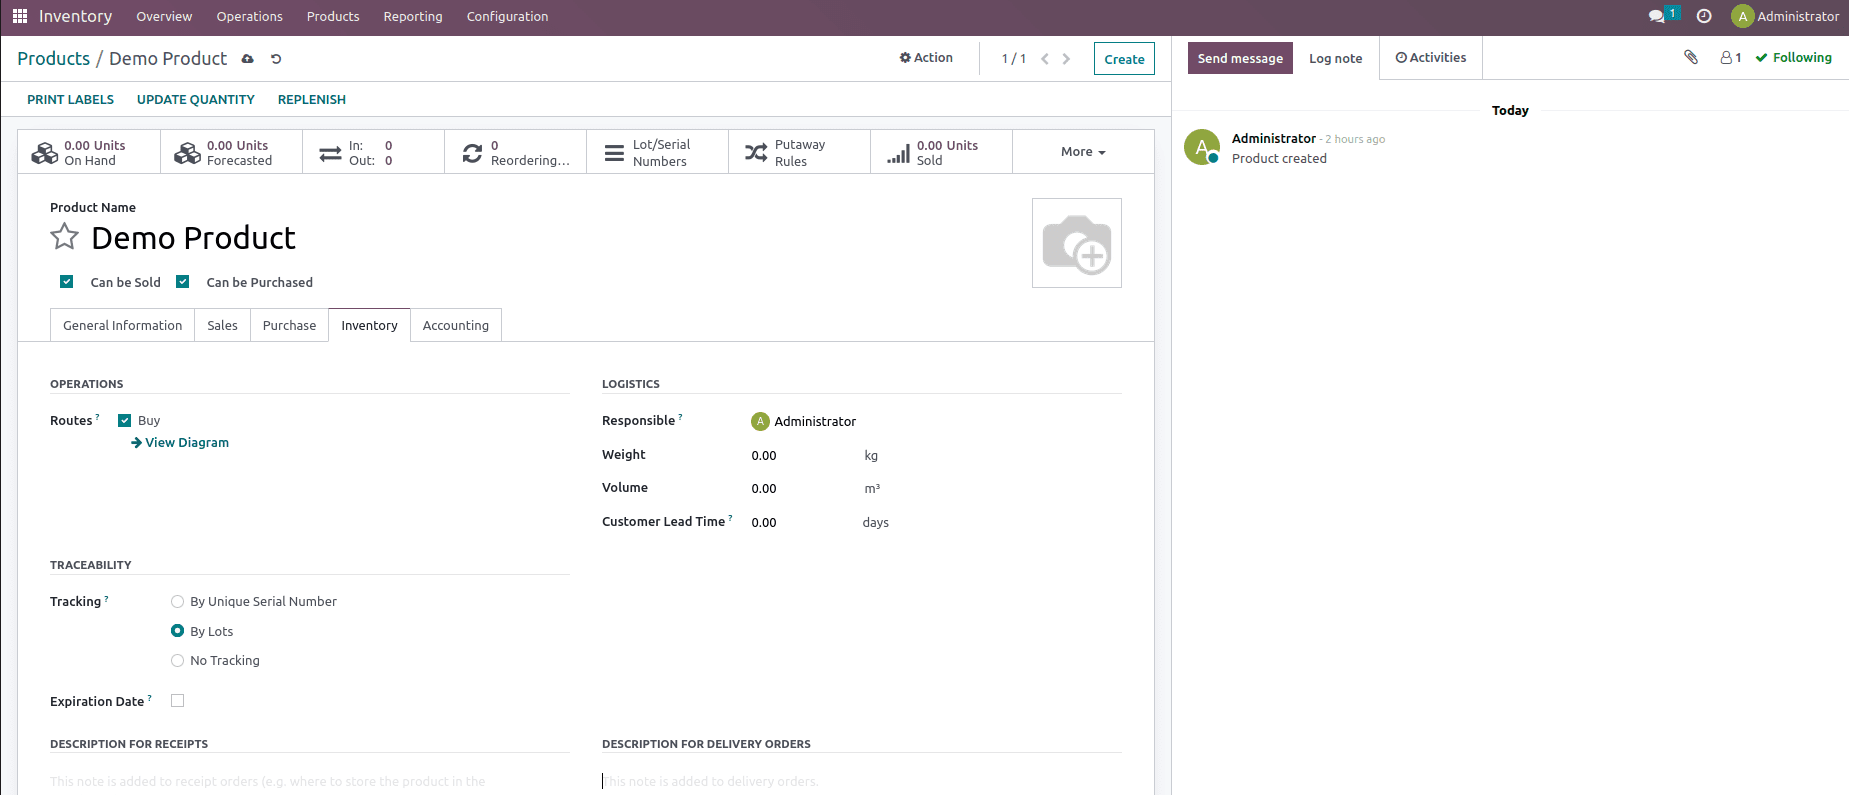Screen dimensions: 1849x795
Task: Click Send message button
Action: (1240, 58)
